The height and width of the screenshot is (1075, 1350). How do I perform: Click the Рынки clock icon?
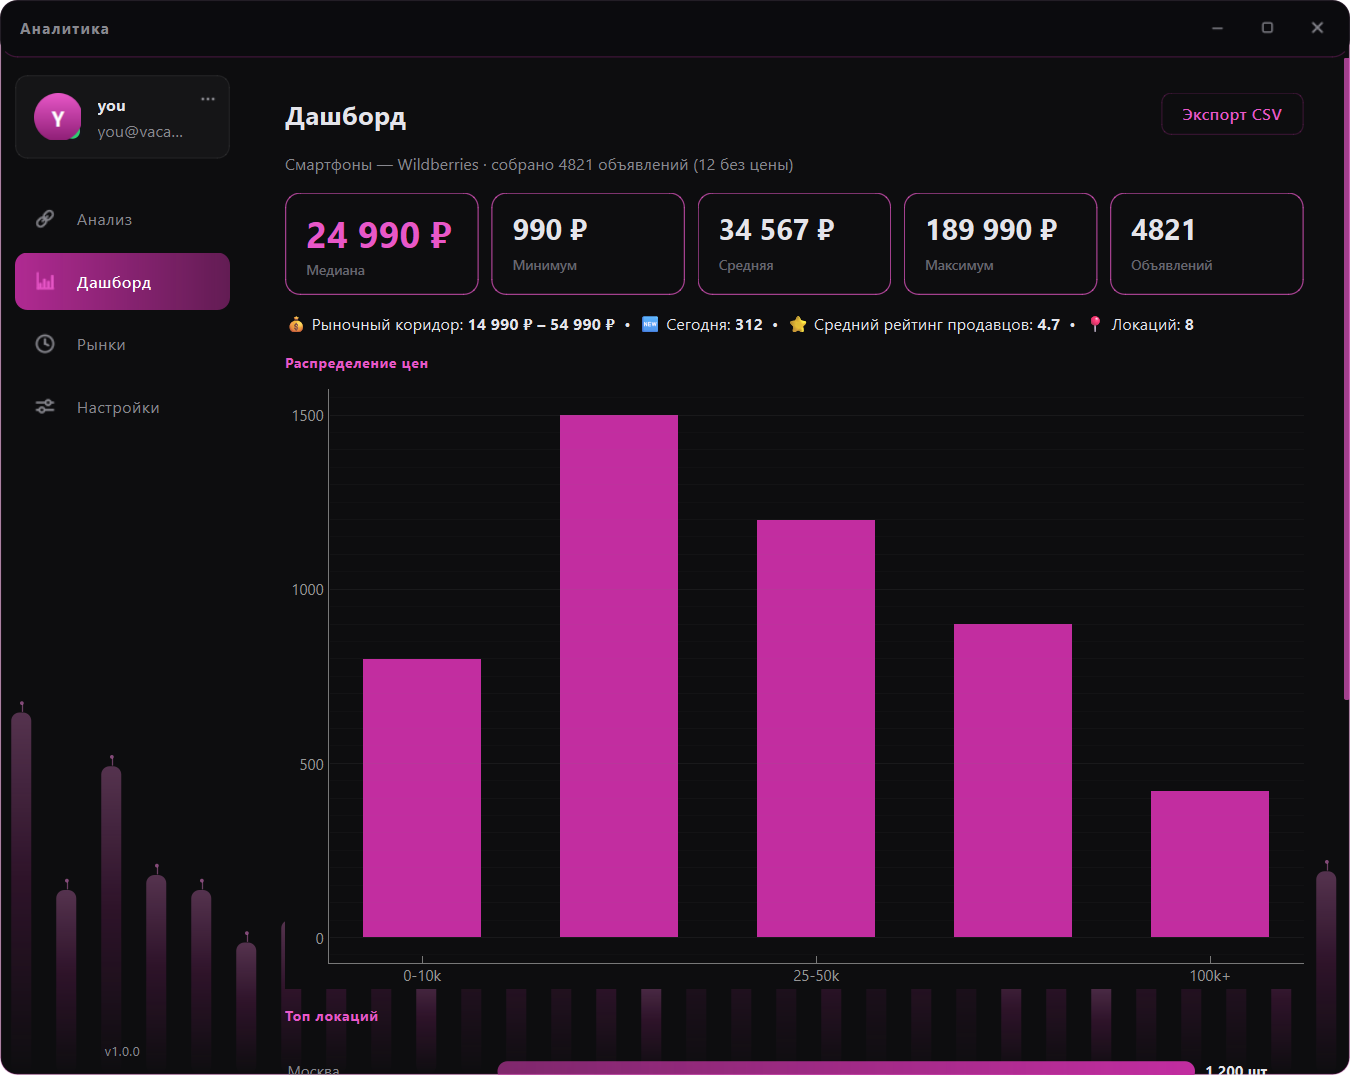coord(45,344)
